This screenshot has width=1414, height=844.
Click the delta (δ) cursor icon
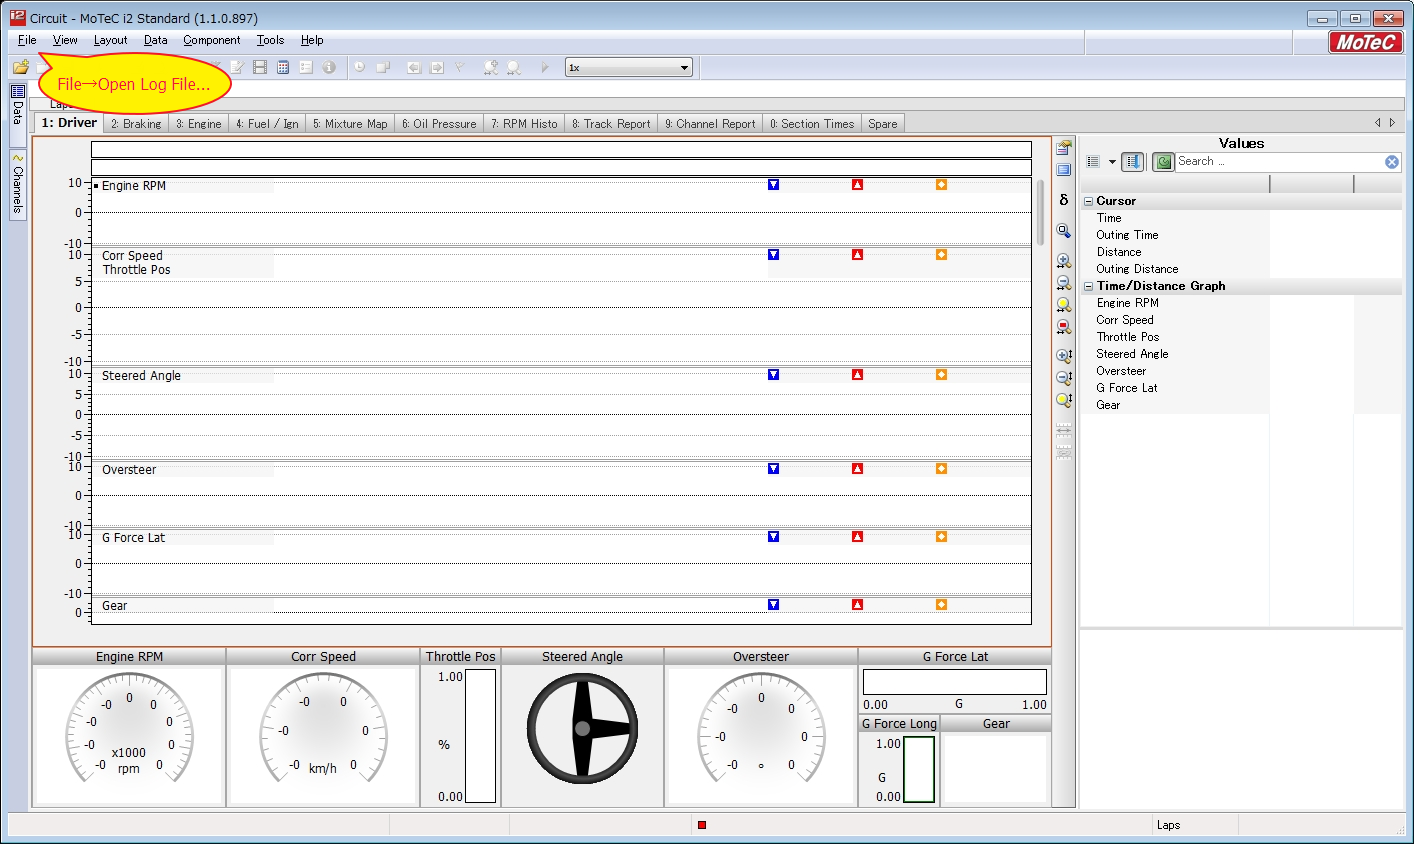click(x=1064, y=200)
